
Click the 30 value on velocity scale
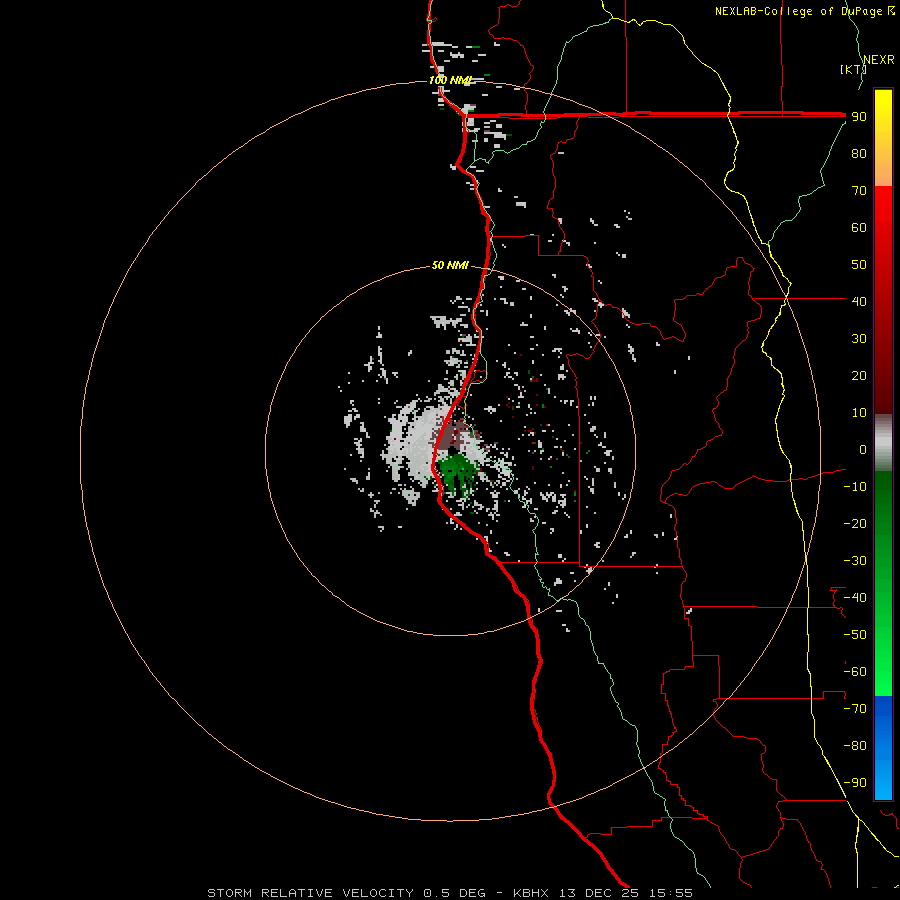click(859, 339)
